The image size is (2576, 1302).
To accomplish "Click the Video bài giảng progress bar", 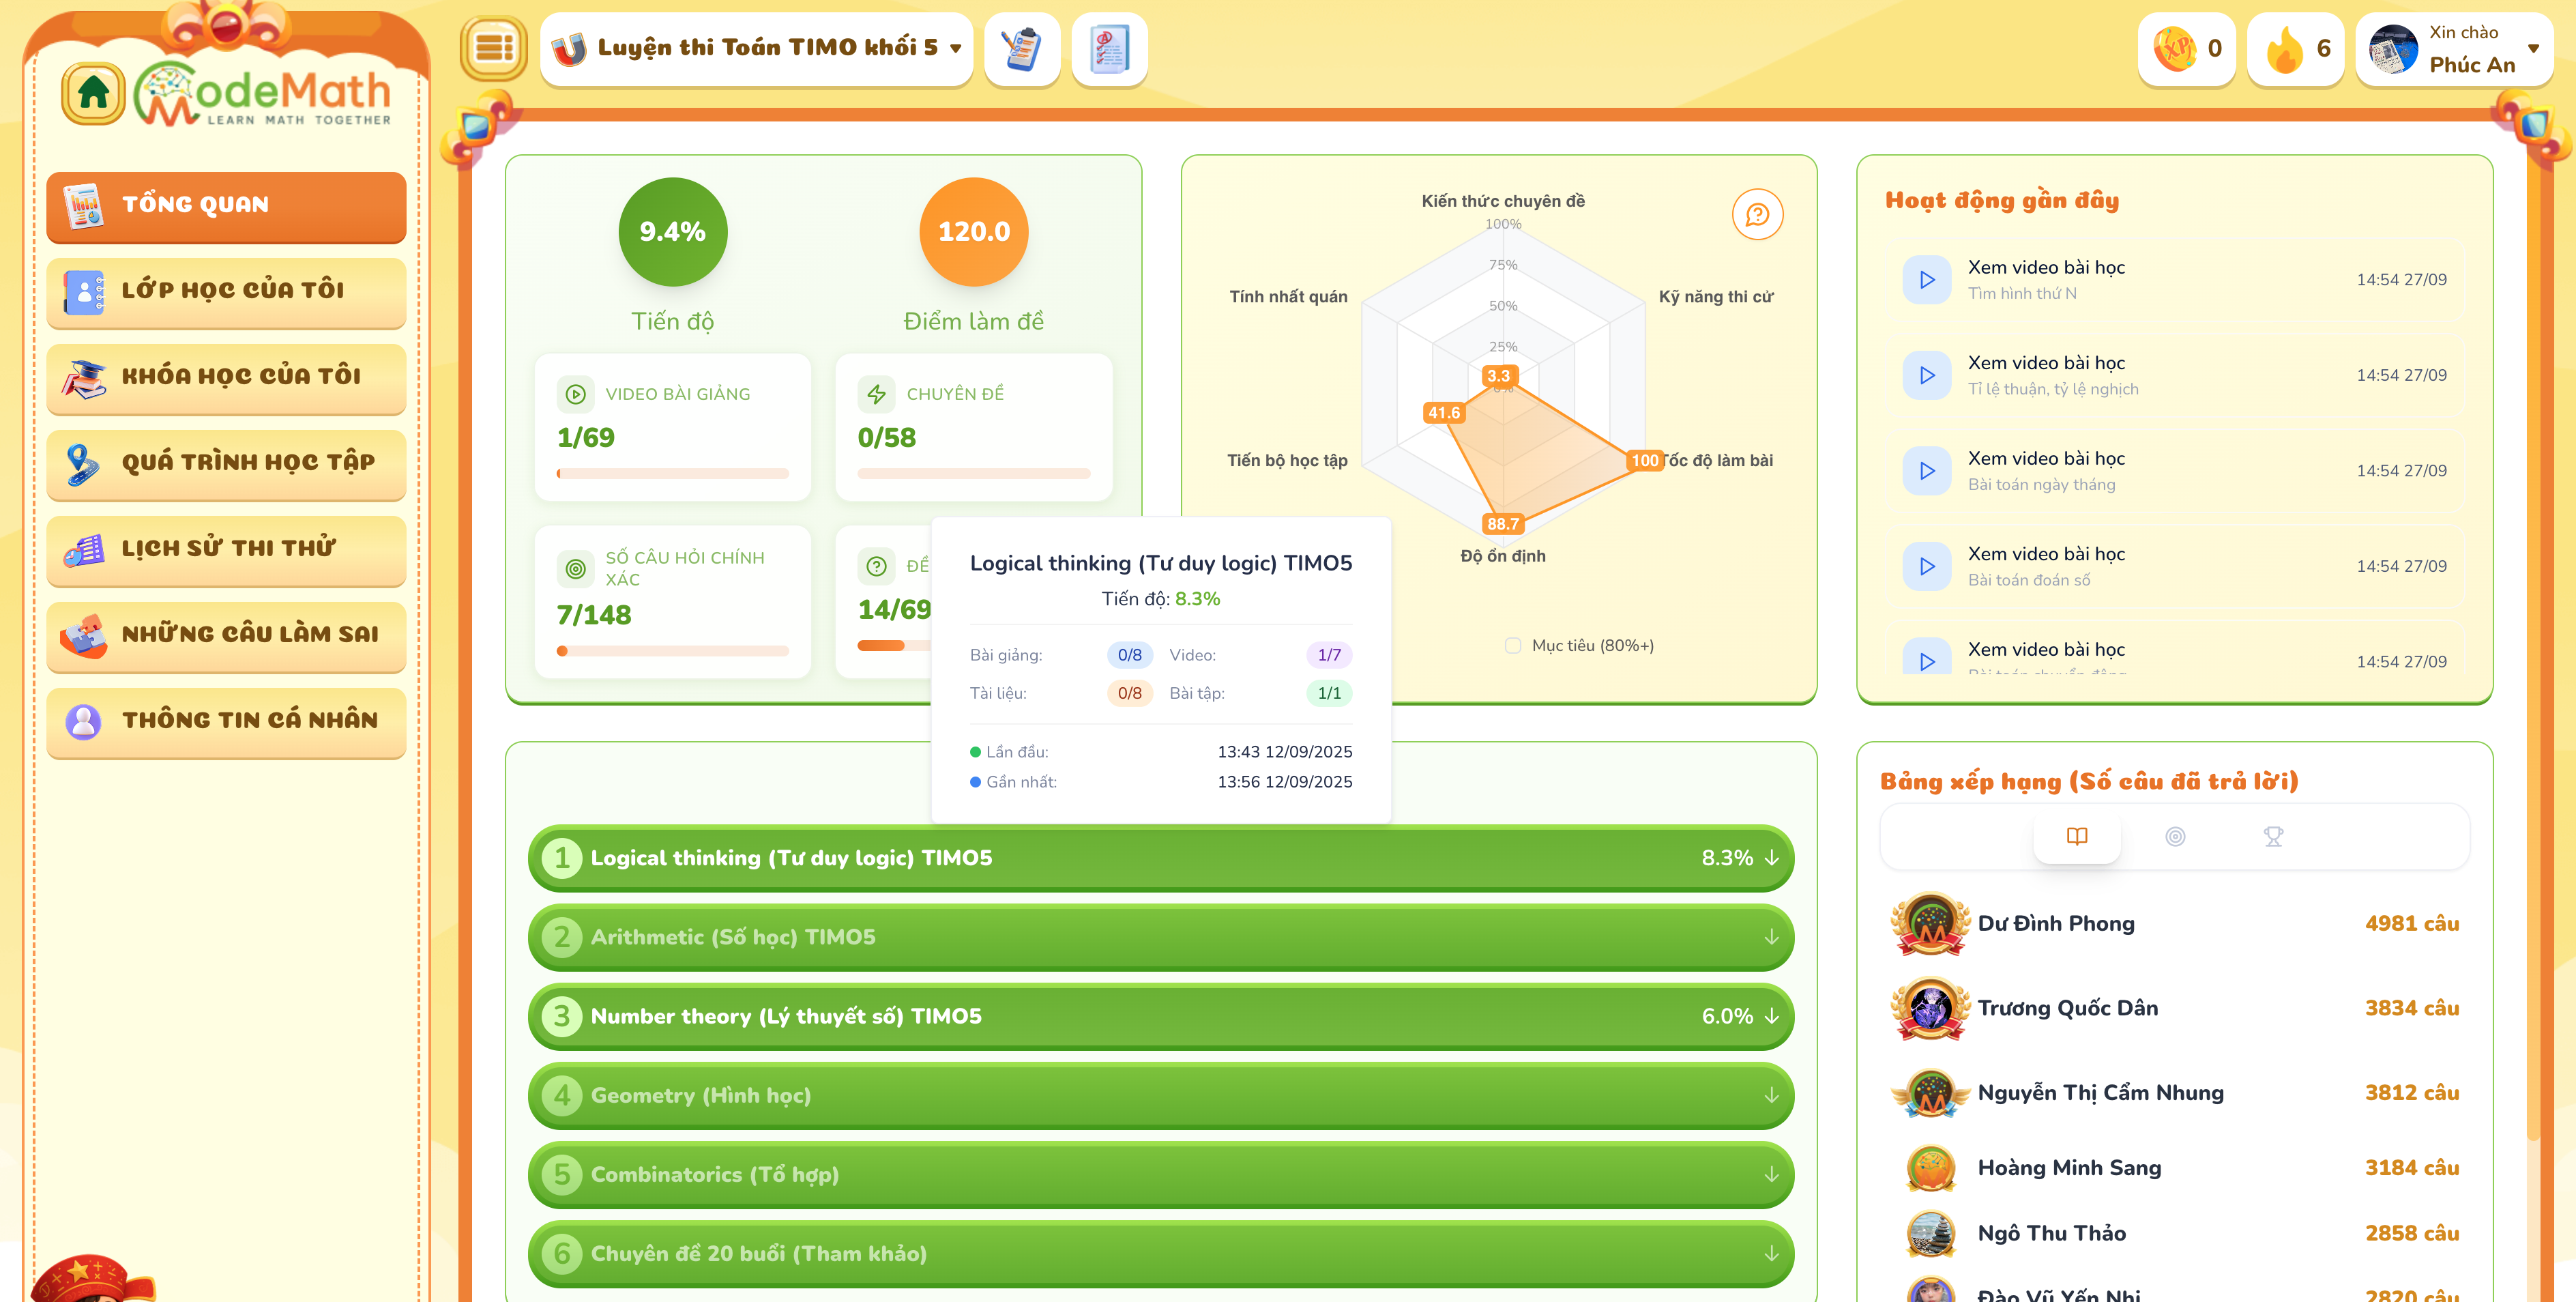I will click(x=672, y=474).
